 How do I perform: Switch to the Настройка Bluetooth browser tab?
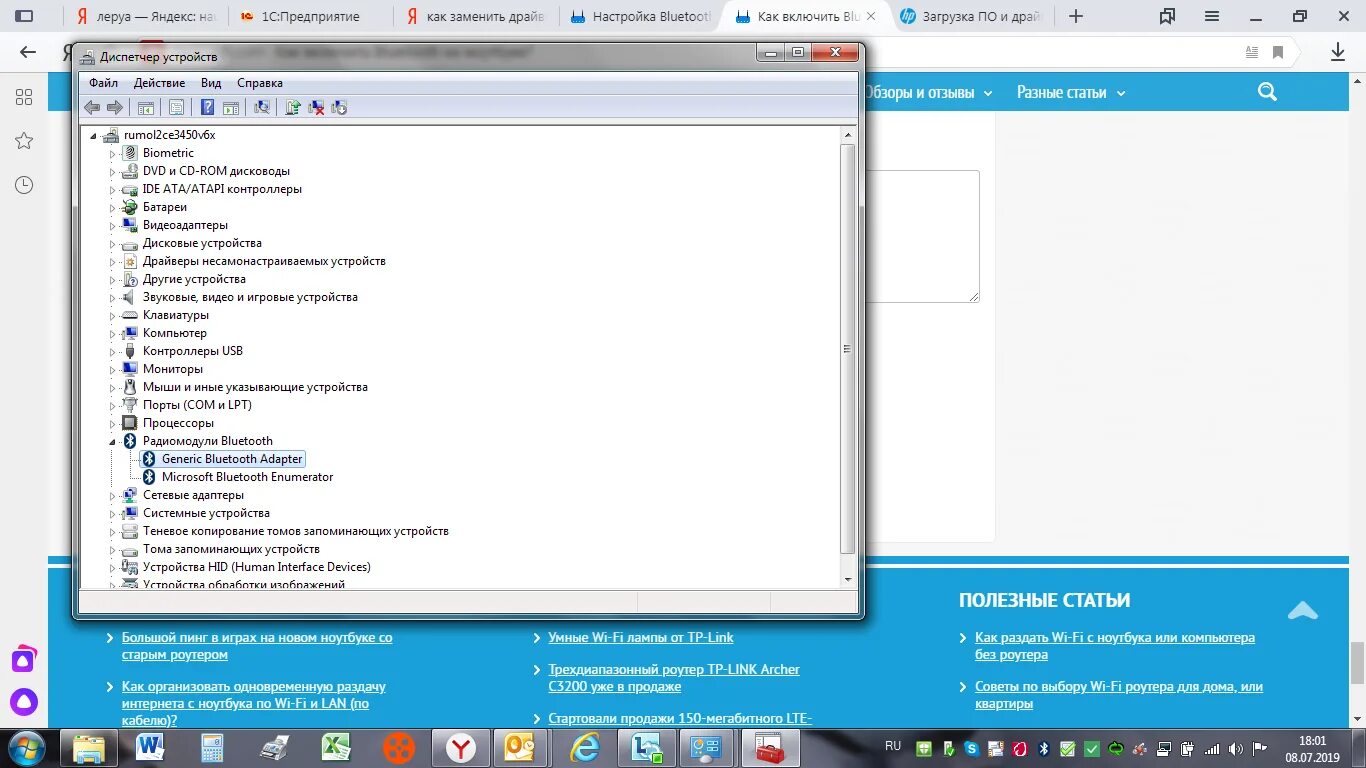click(x=641, y=16)
